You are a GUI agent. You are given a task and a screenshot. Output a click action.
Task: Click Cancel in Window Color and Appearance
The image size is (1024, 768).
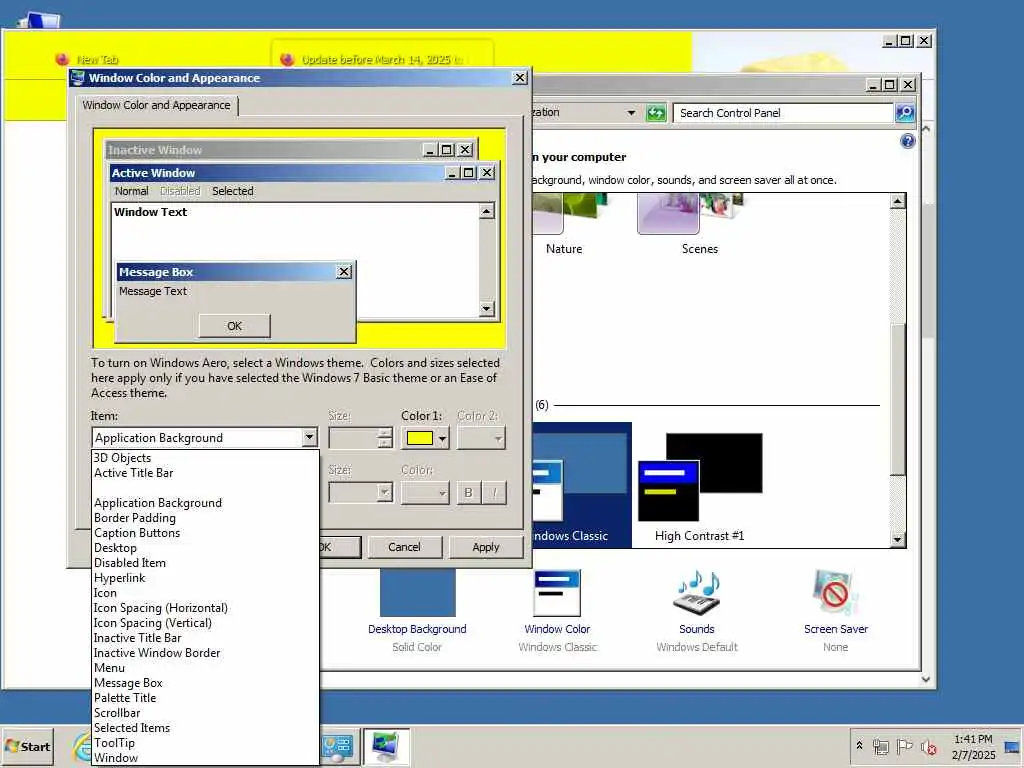[x=404, y=547]
